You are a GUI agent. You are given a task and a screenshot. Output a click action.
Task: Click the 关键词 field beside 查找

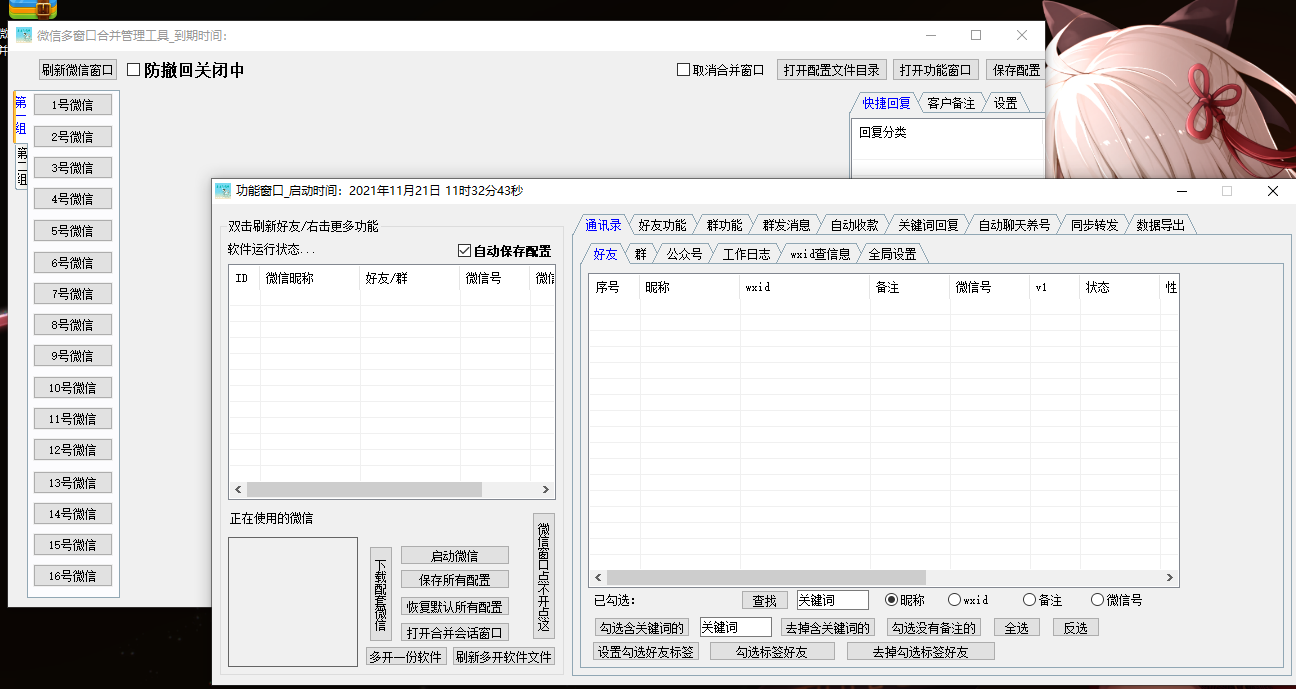coord(833,600)
